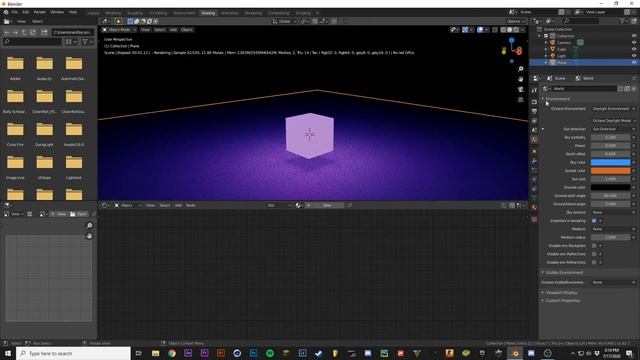The height and width of the screenshot is (360, 640).
Task: Open the Octane Daylight Model dropdown
Action: pyautogui.click(x=613, y=121)
